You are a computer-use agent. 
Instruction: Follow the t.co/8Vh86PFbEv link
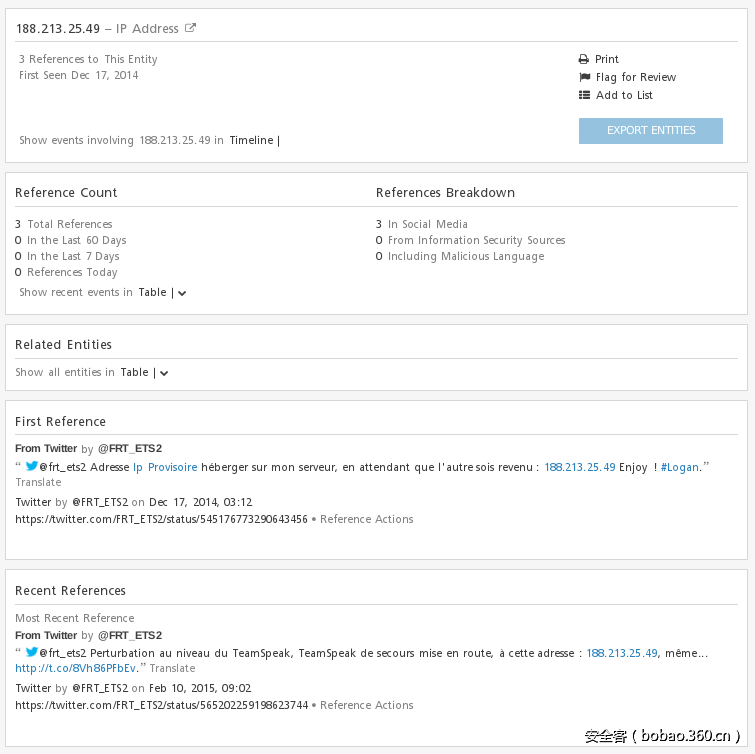(x=75, y=668)
